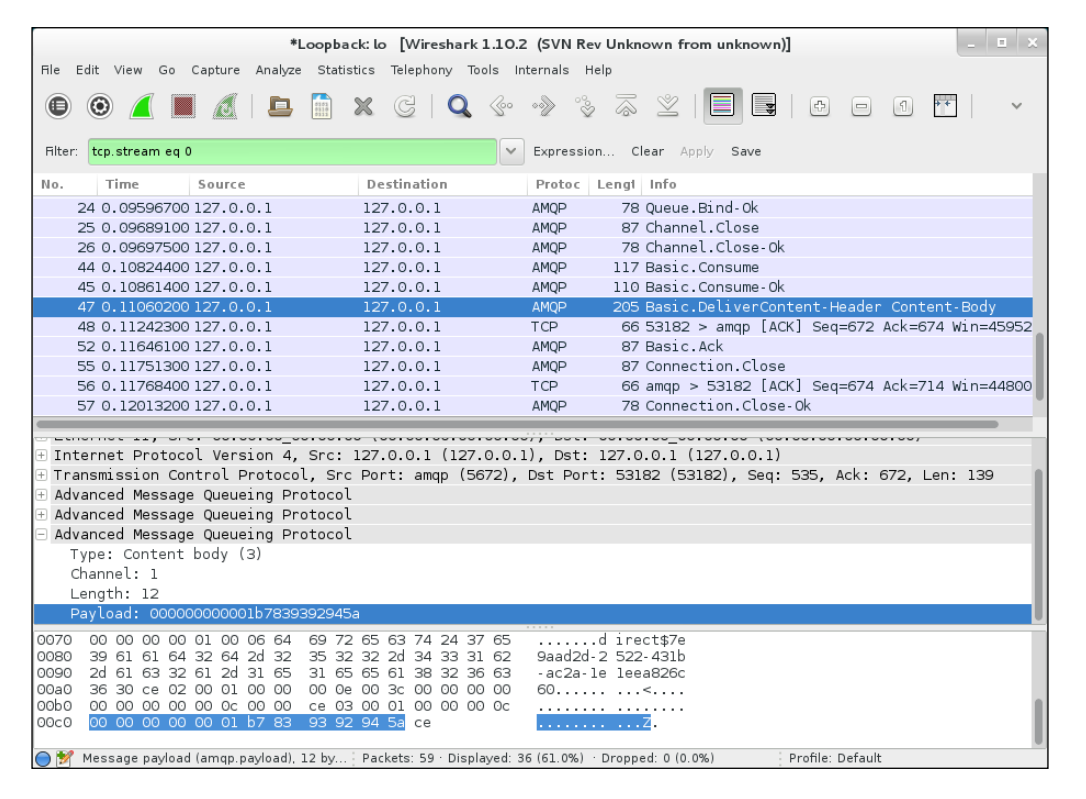Select packet 52 Basic.Ack row
The height and width of the screenshot is (799, 1086).
tap(533, 346)
